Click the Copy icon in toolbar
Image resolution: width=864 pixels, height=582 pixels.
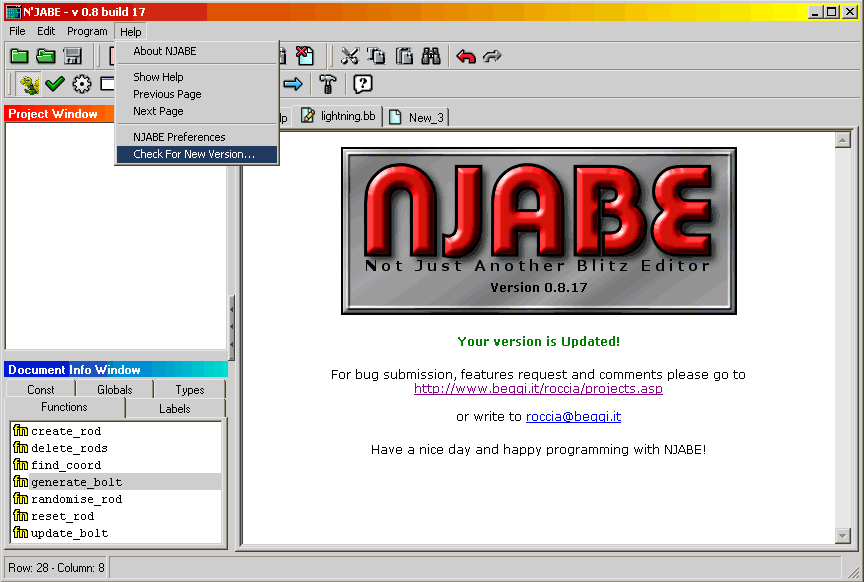point(377,56)
